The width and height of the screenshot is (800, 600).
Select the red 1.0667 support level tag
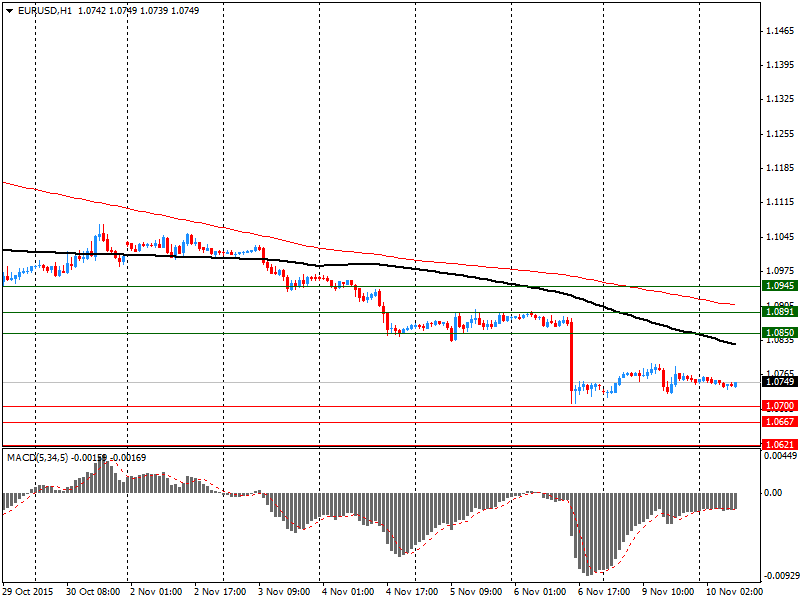click(780, 422)
